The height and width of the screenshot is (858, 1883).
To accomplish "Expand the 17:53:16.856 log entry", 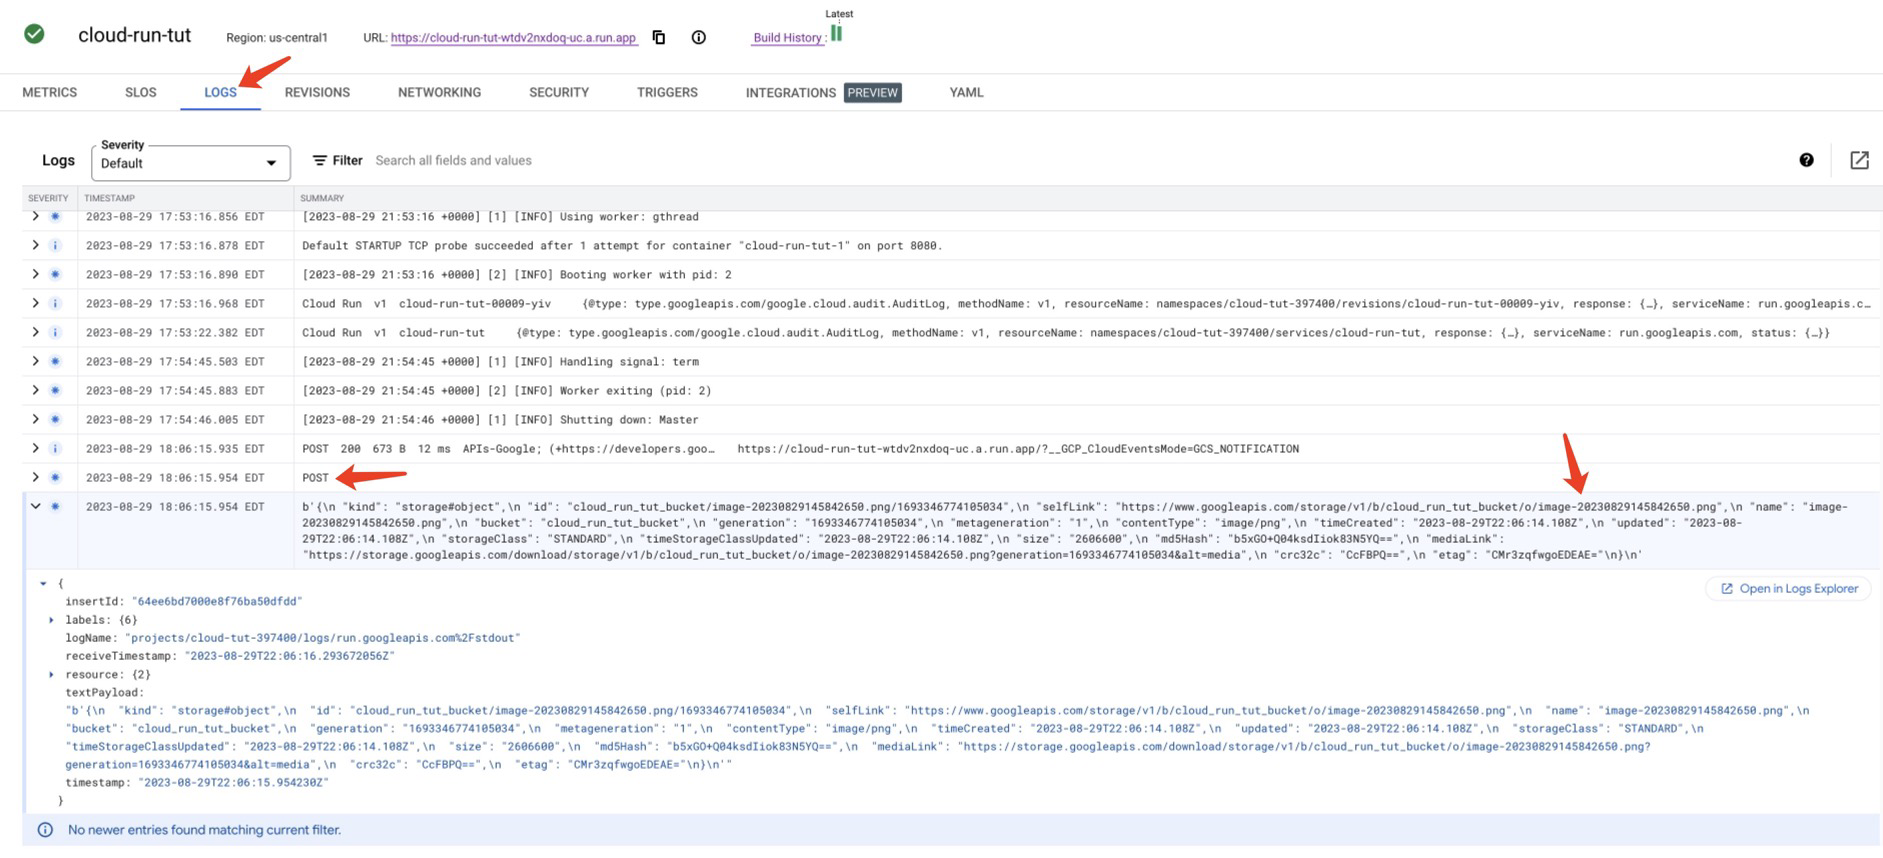I will point(35,216).
